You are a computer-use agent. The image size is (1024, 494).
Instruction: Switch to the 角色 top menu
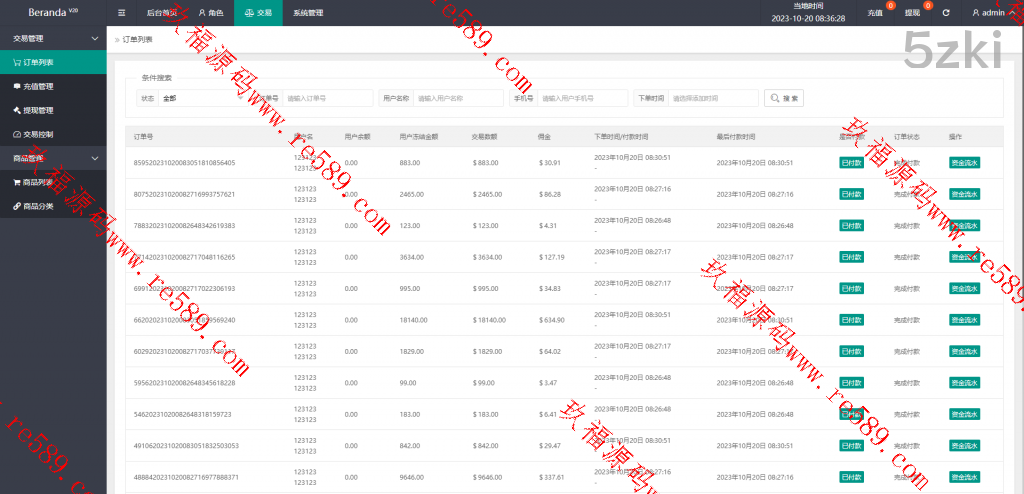click(210, 13)
